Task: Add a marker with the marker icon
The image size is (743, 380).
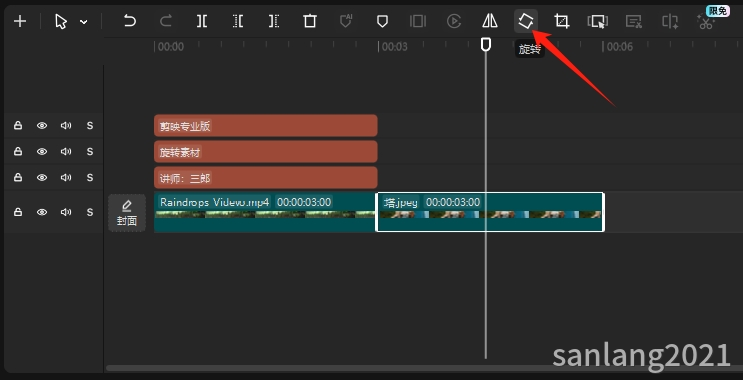Action: pyautogui.click(x=382, y=21)
